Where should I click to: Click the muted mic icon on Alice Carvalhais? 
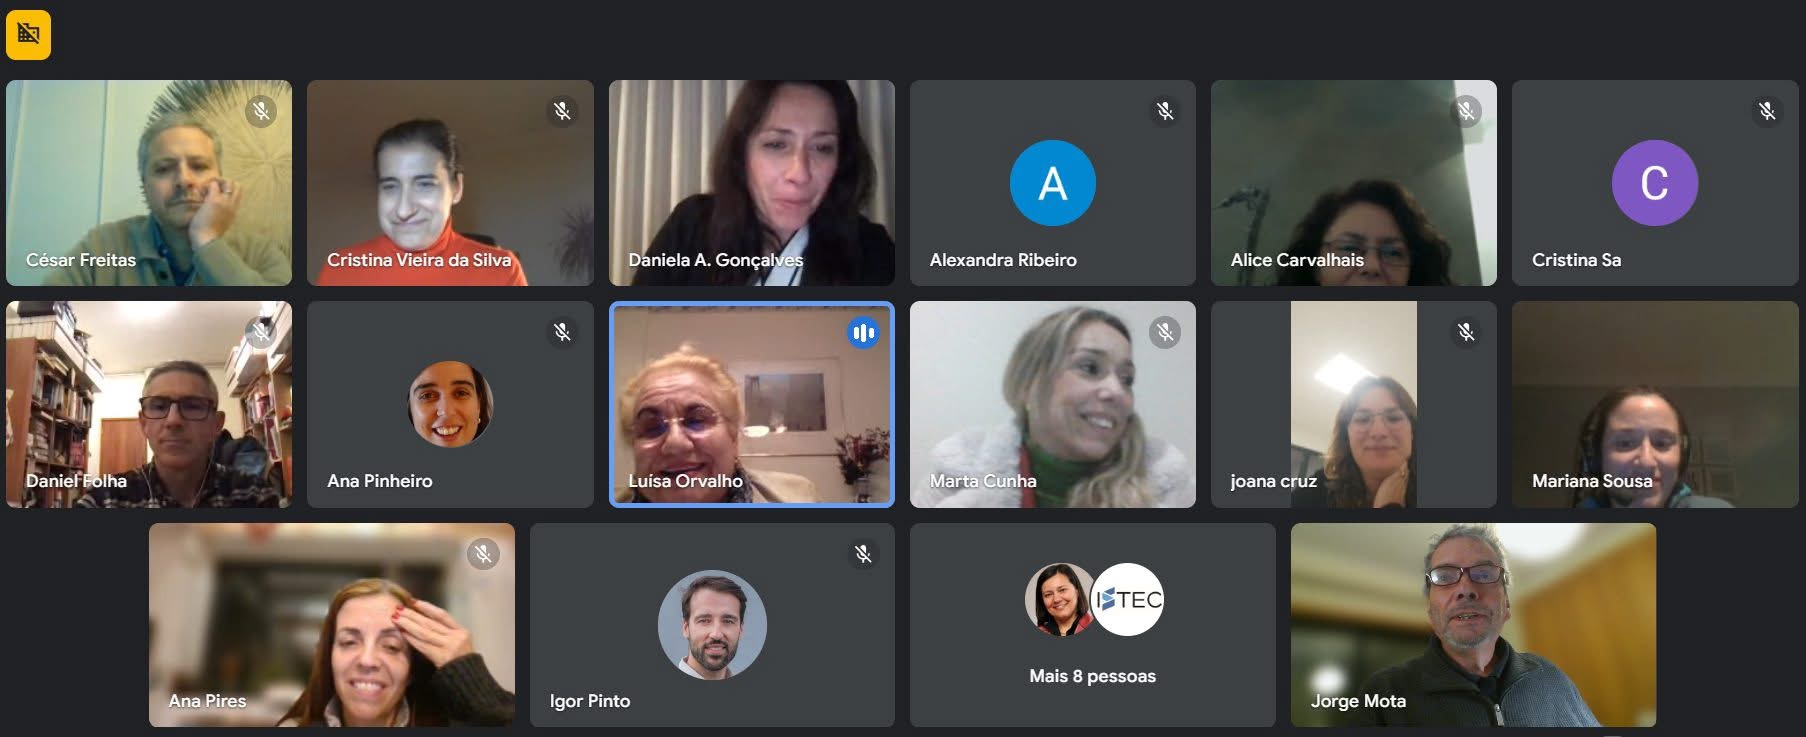pyautogui.click(x=1467, y=111)
